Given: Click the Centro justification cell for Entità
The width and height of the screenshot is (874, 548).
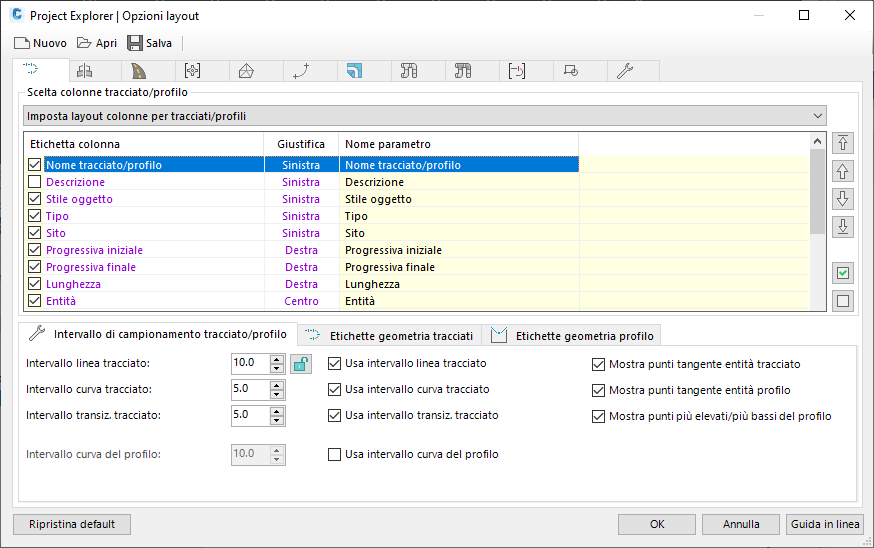Looking at the screenshot, I should (x=301, y=301).
